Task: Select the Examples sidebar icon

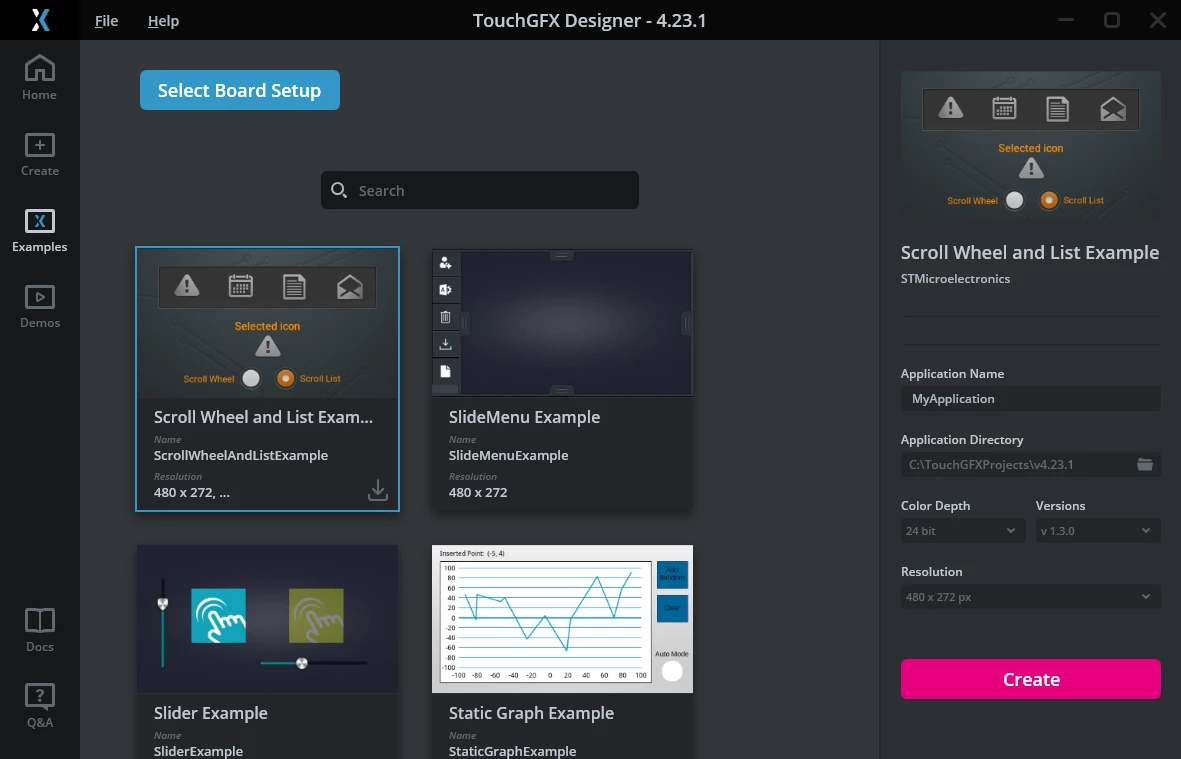Action: [39, 221]
